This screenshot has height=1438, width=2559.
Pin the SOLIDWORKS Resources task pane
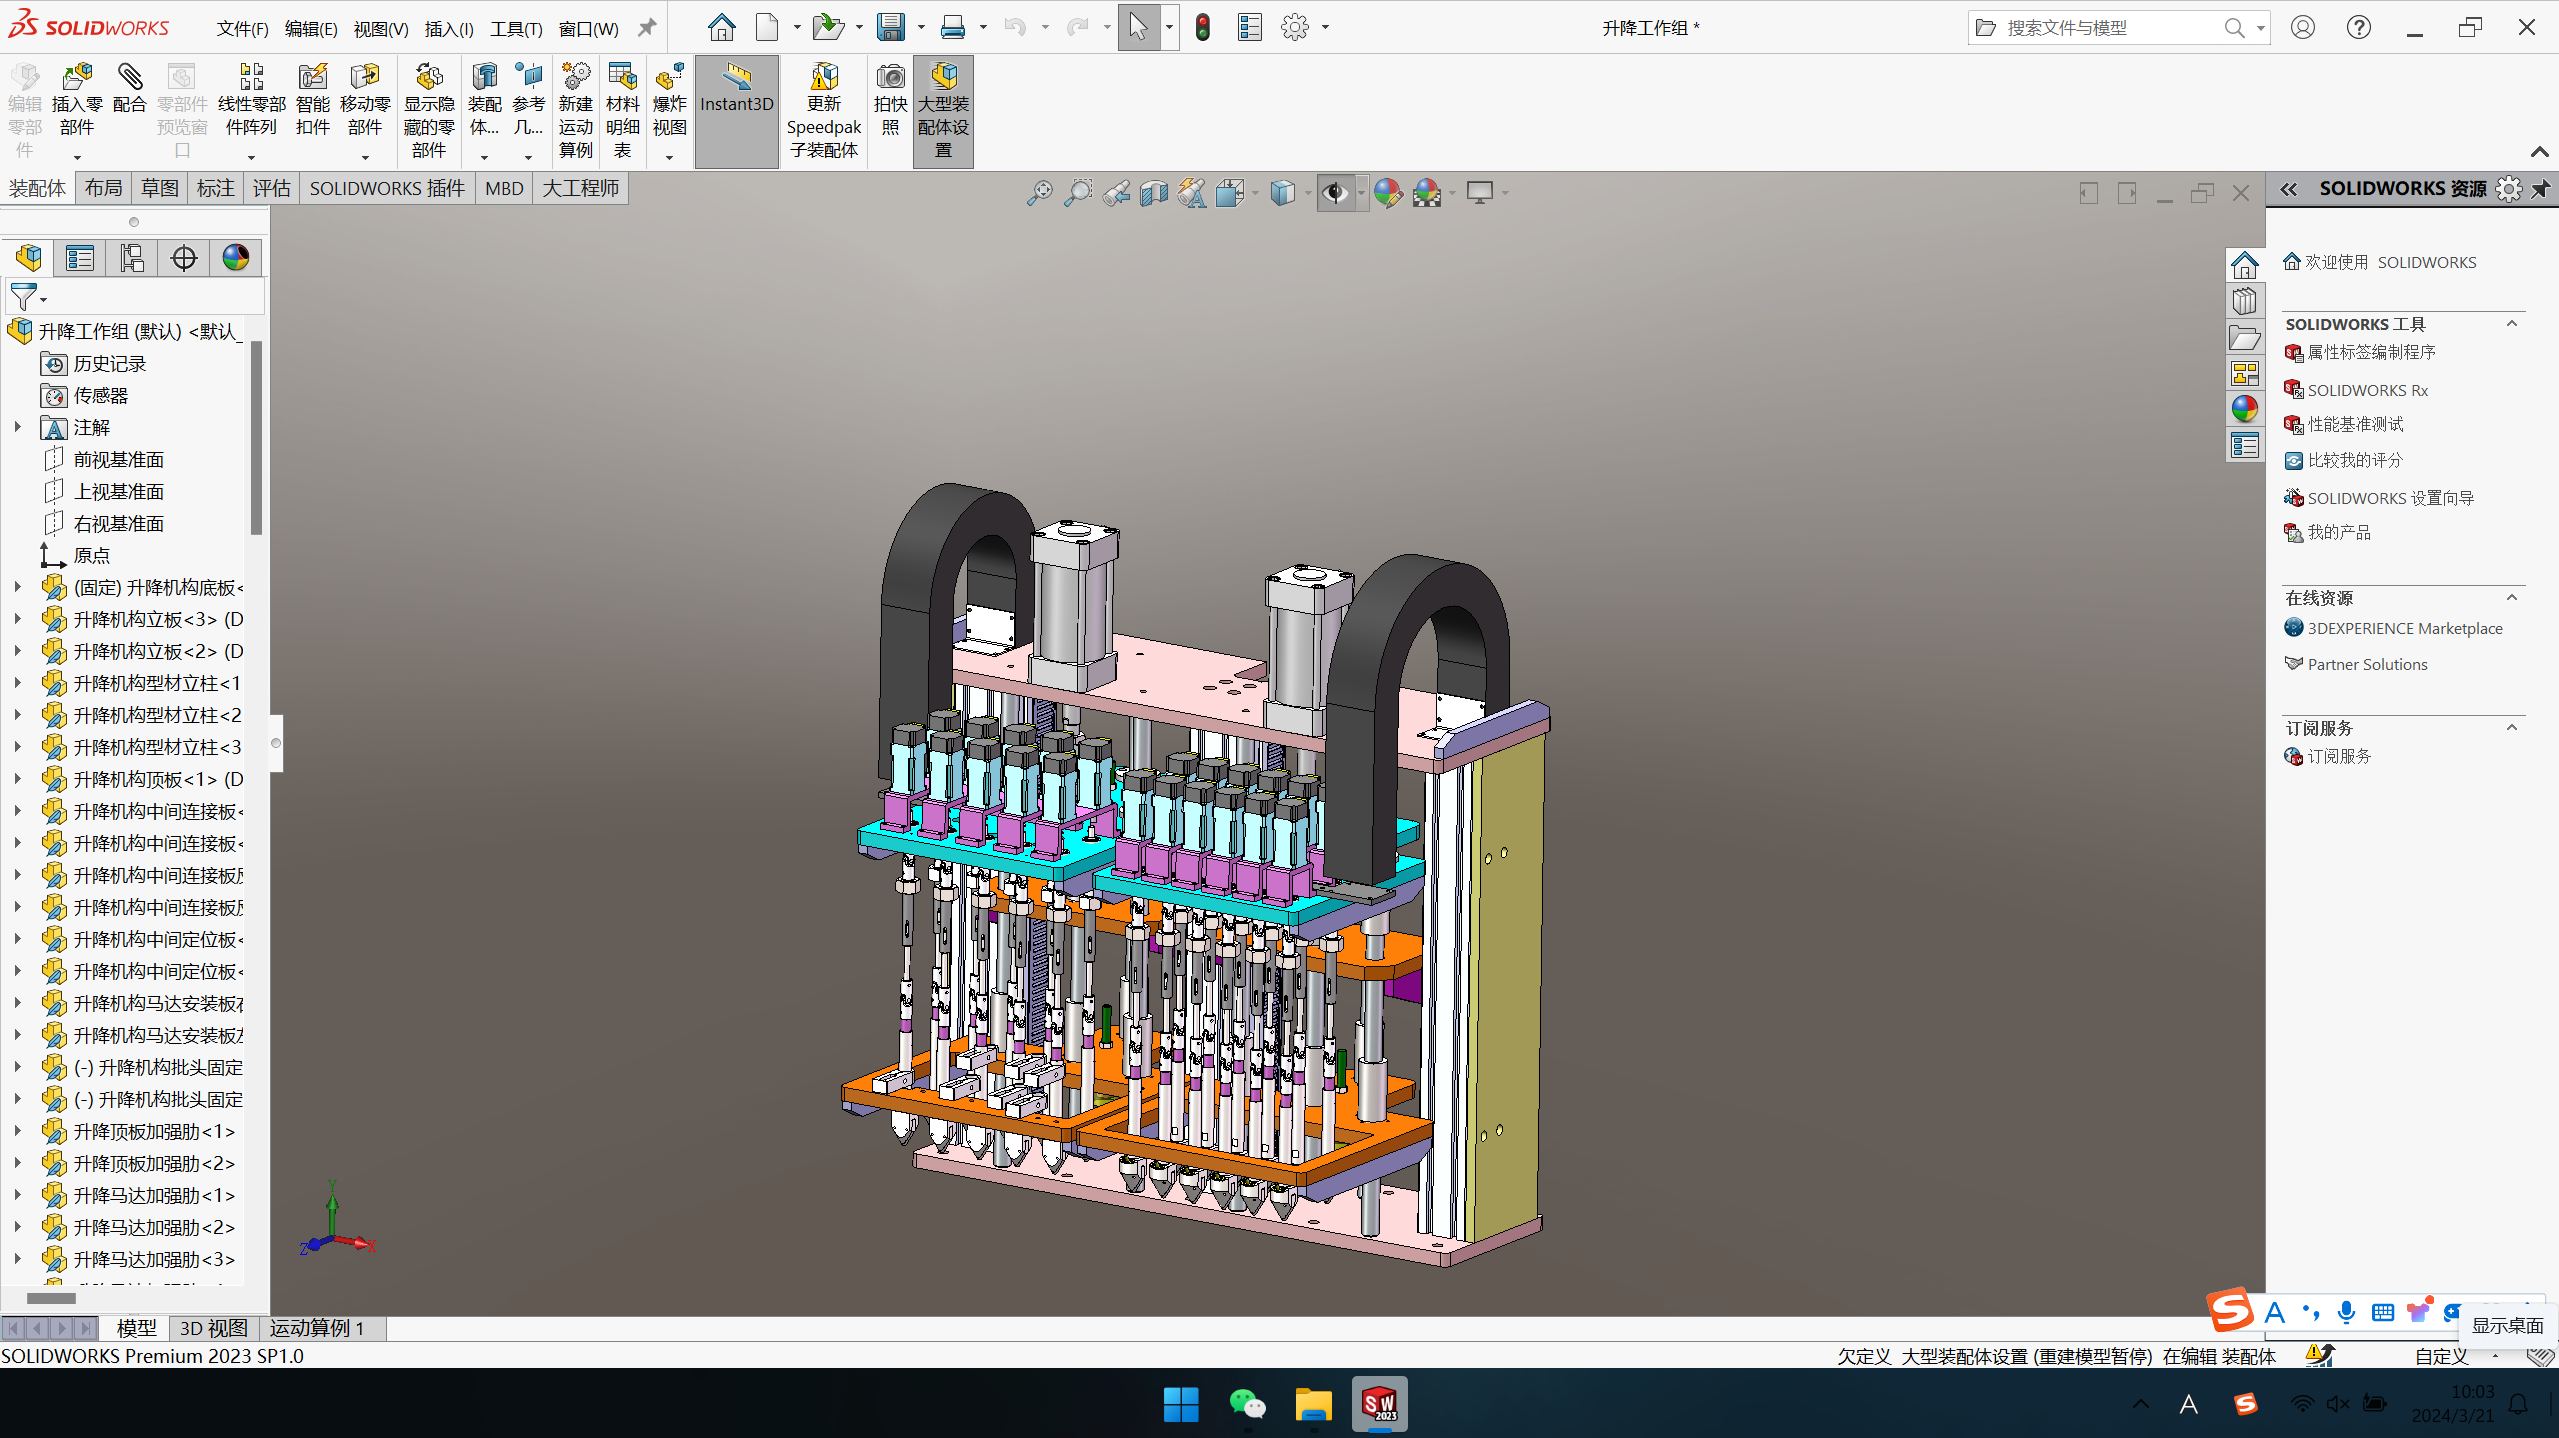pyautogui.click(x=2541, y=189)
